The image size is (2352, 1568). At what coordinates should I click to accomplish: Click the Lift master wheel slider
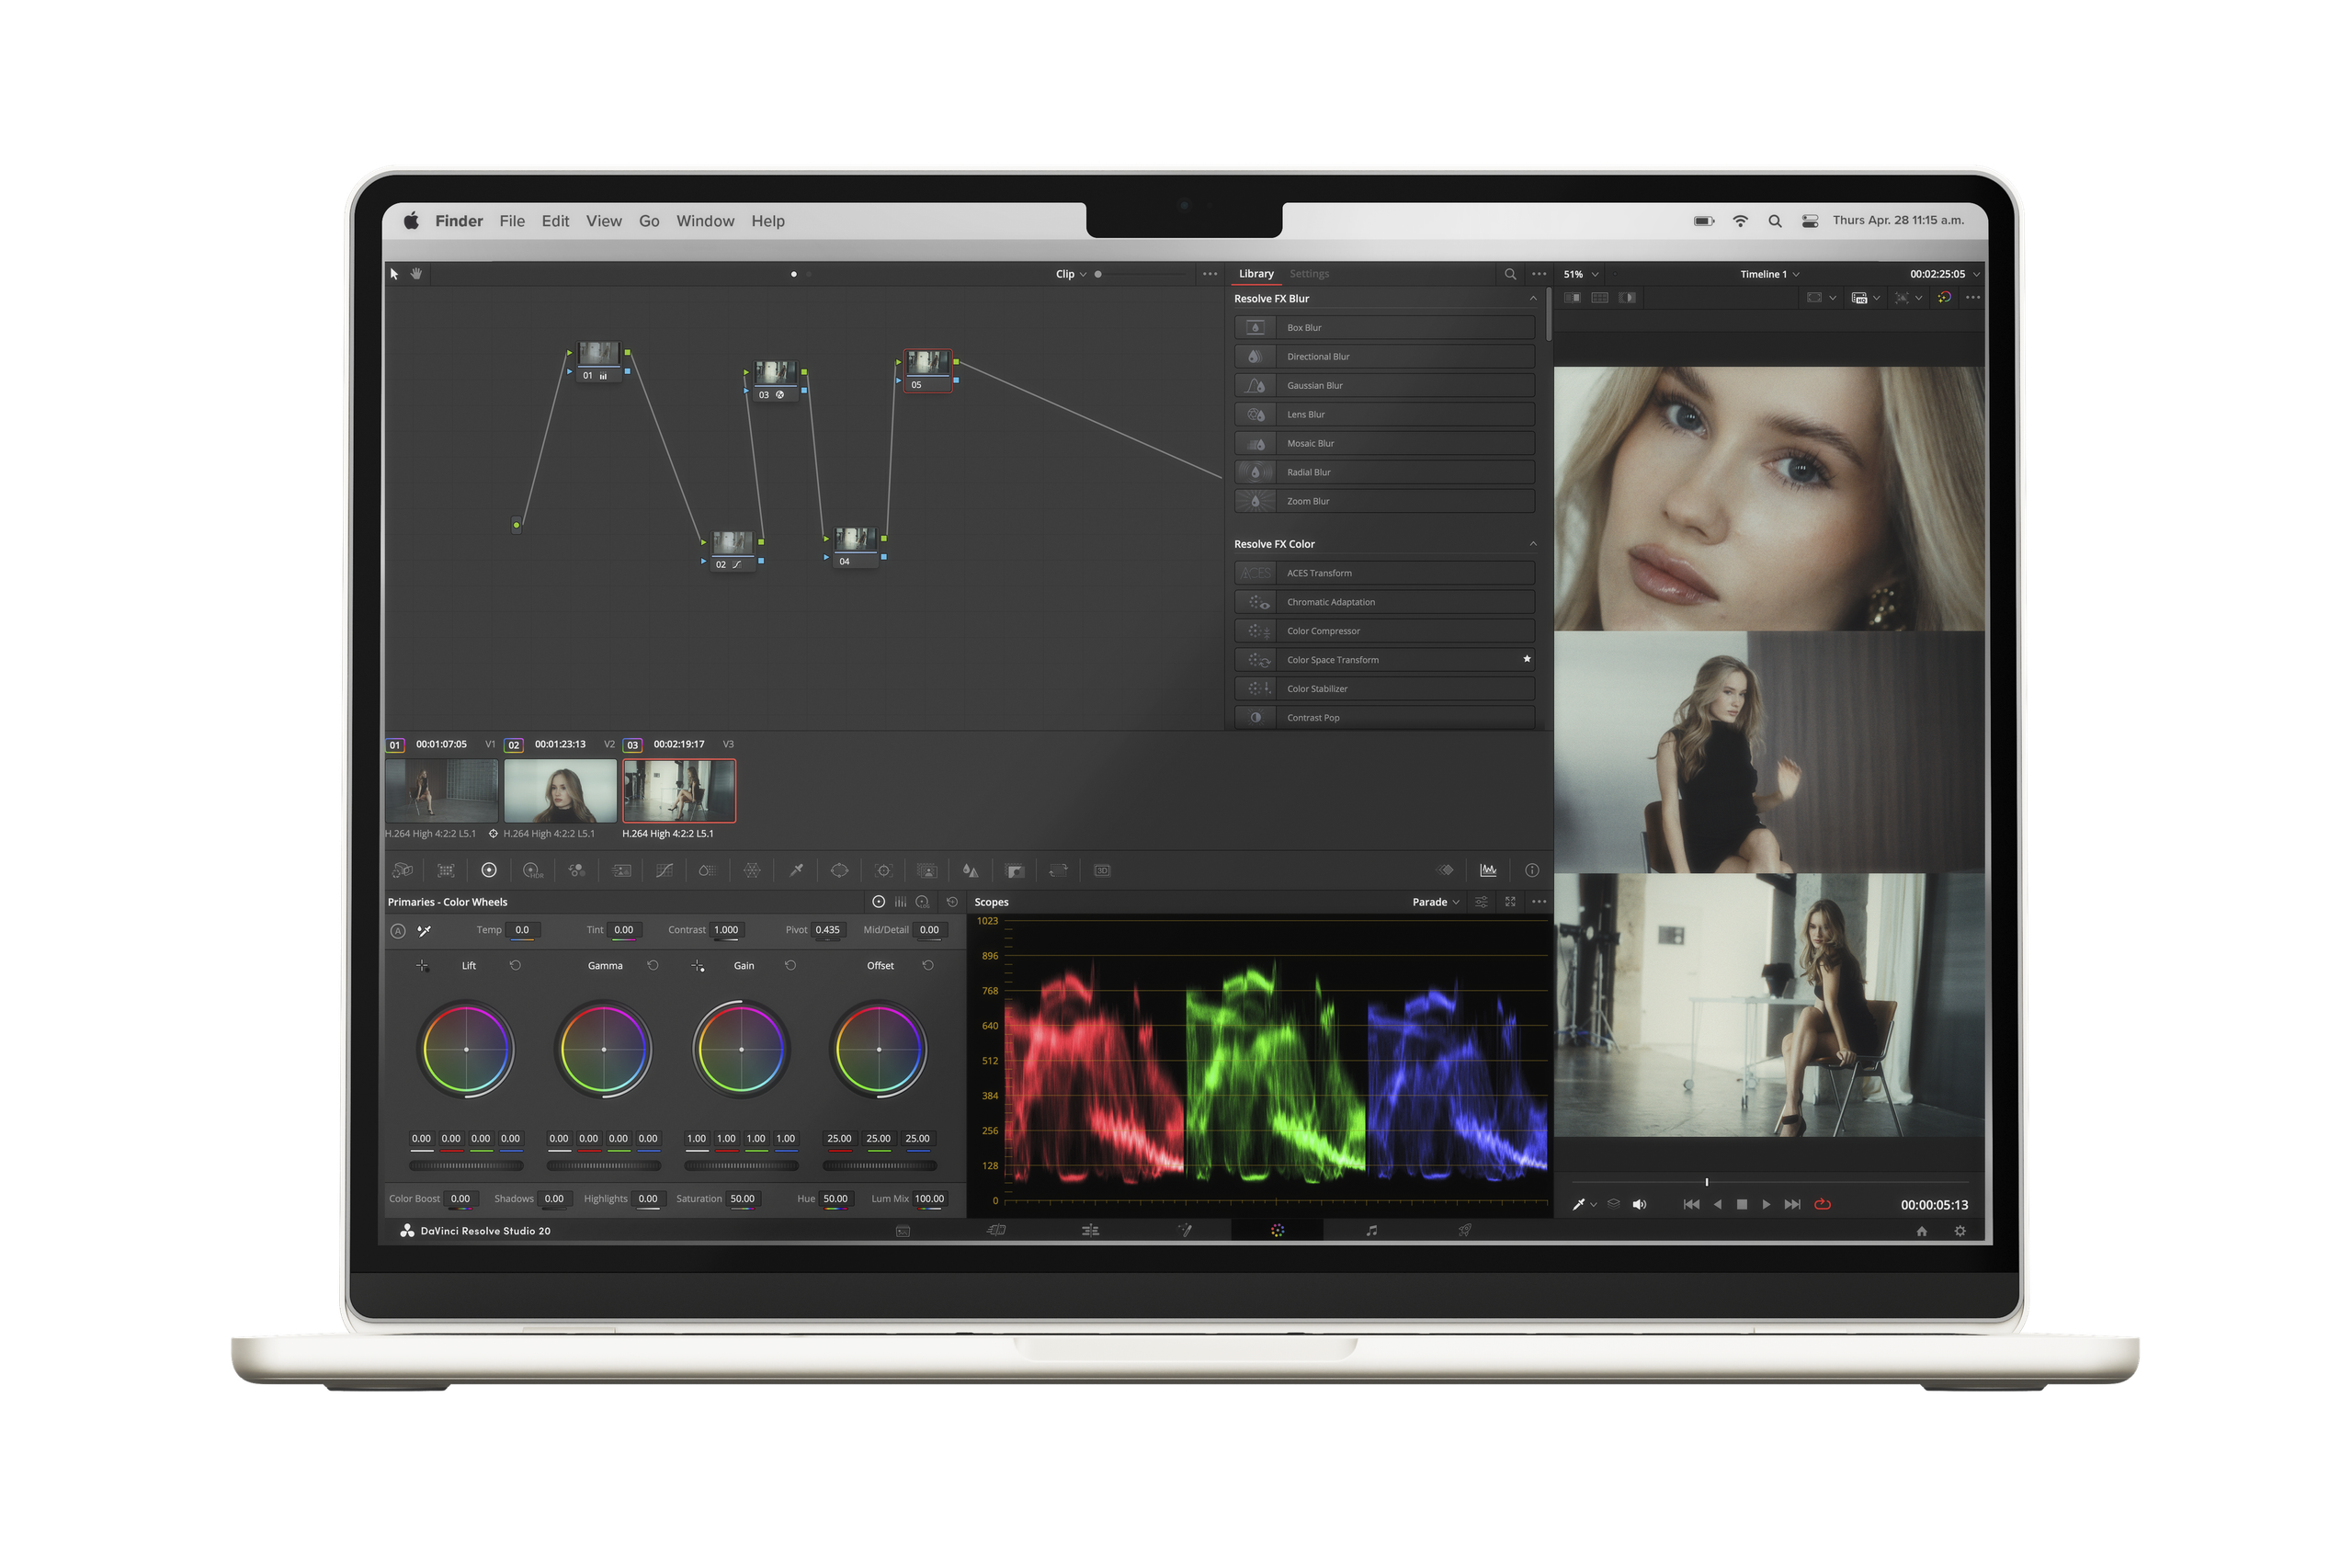pos(466,1165)
